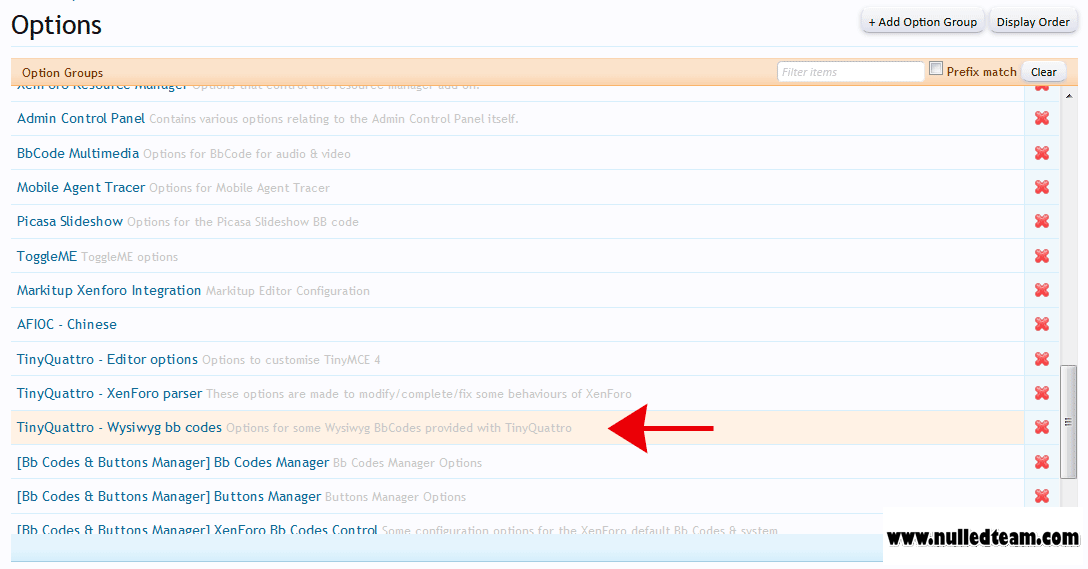Enable the Prefix match checkbox
The width and height of the screenshot is (1088, 569).
(936, 68)
